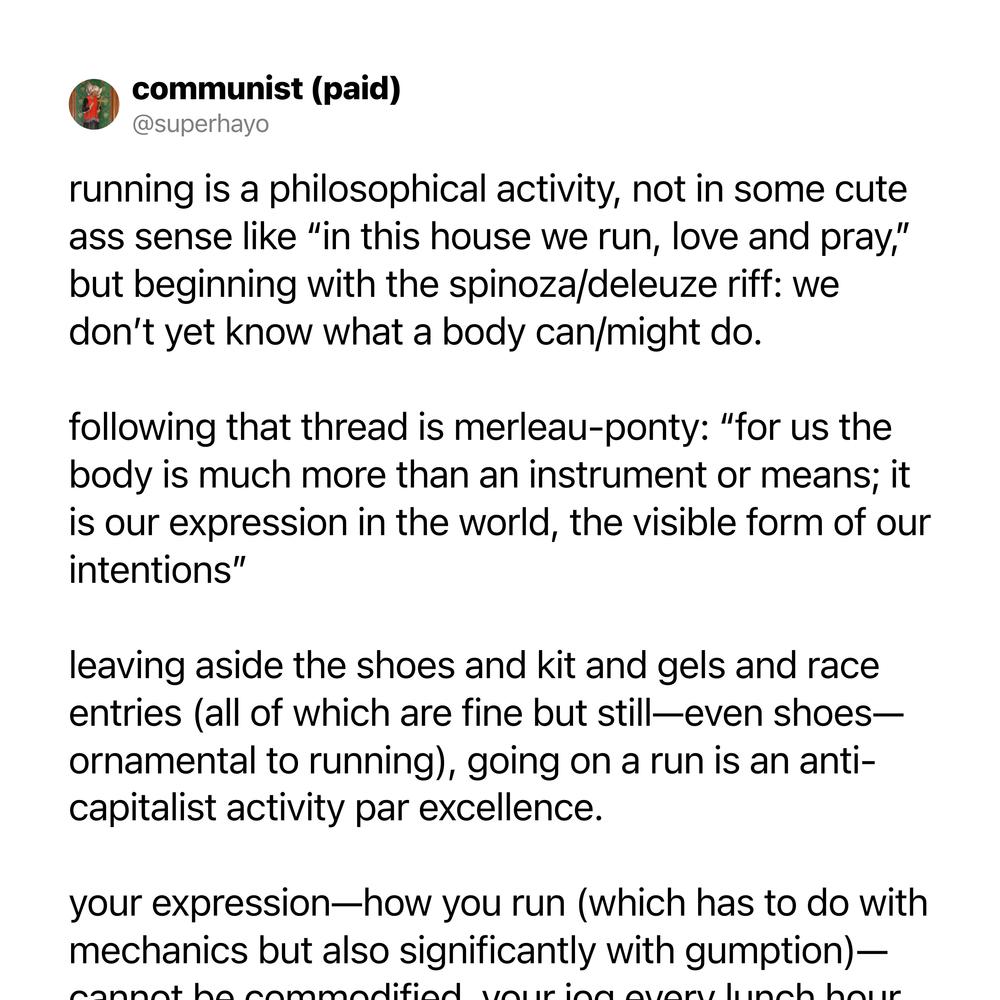Click the word "philosophical" in the first line

378,189
